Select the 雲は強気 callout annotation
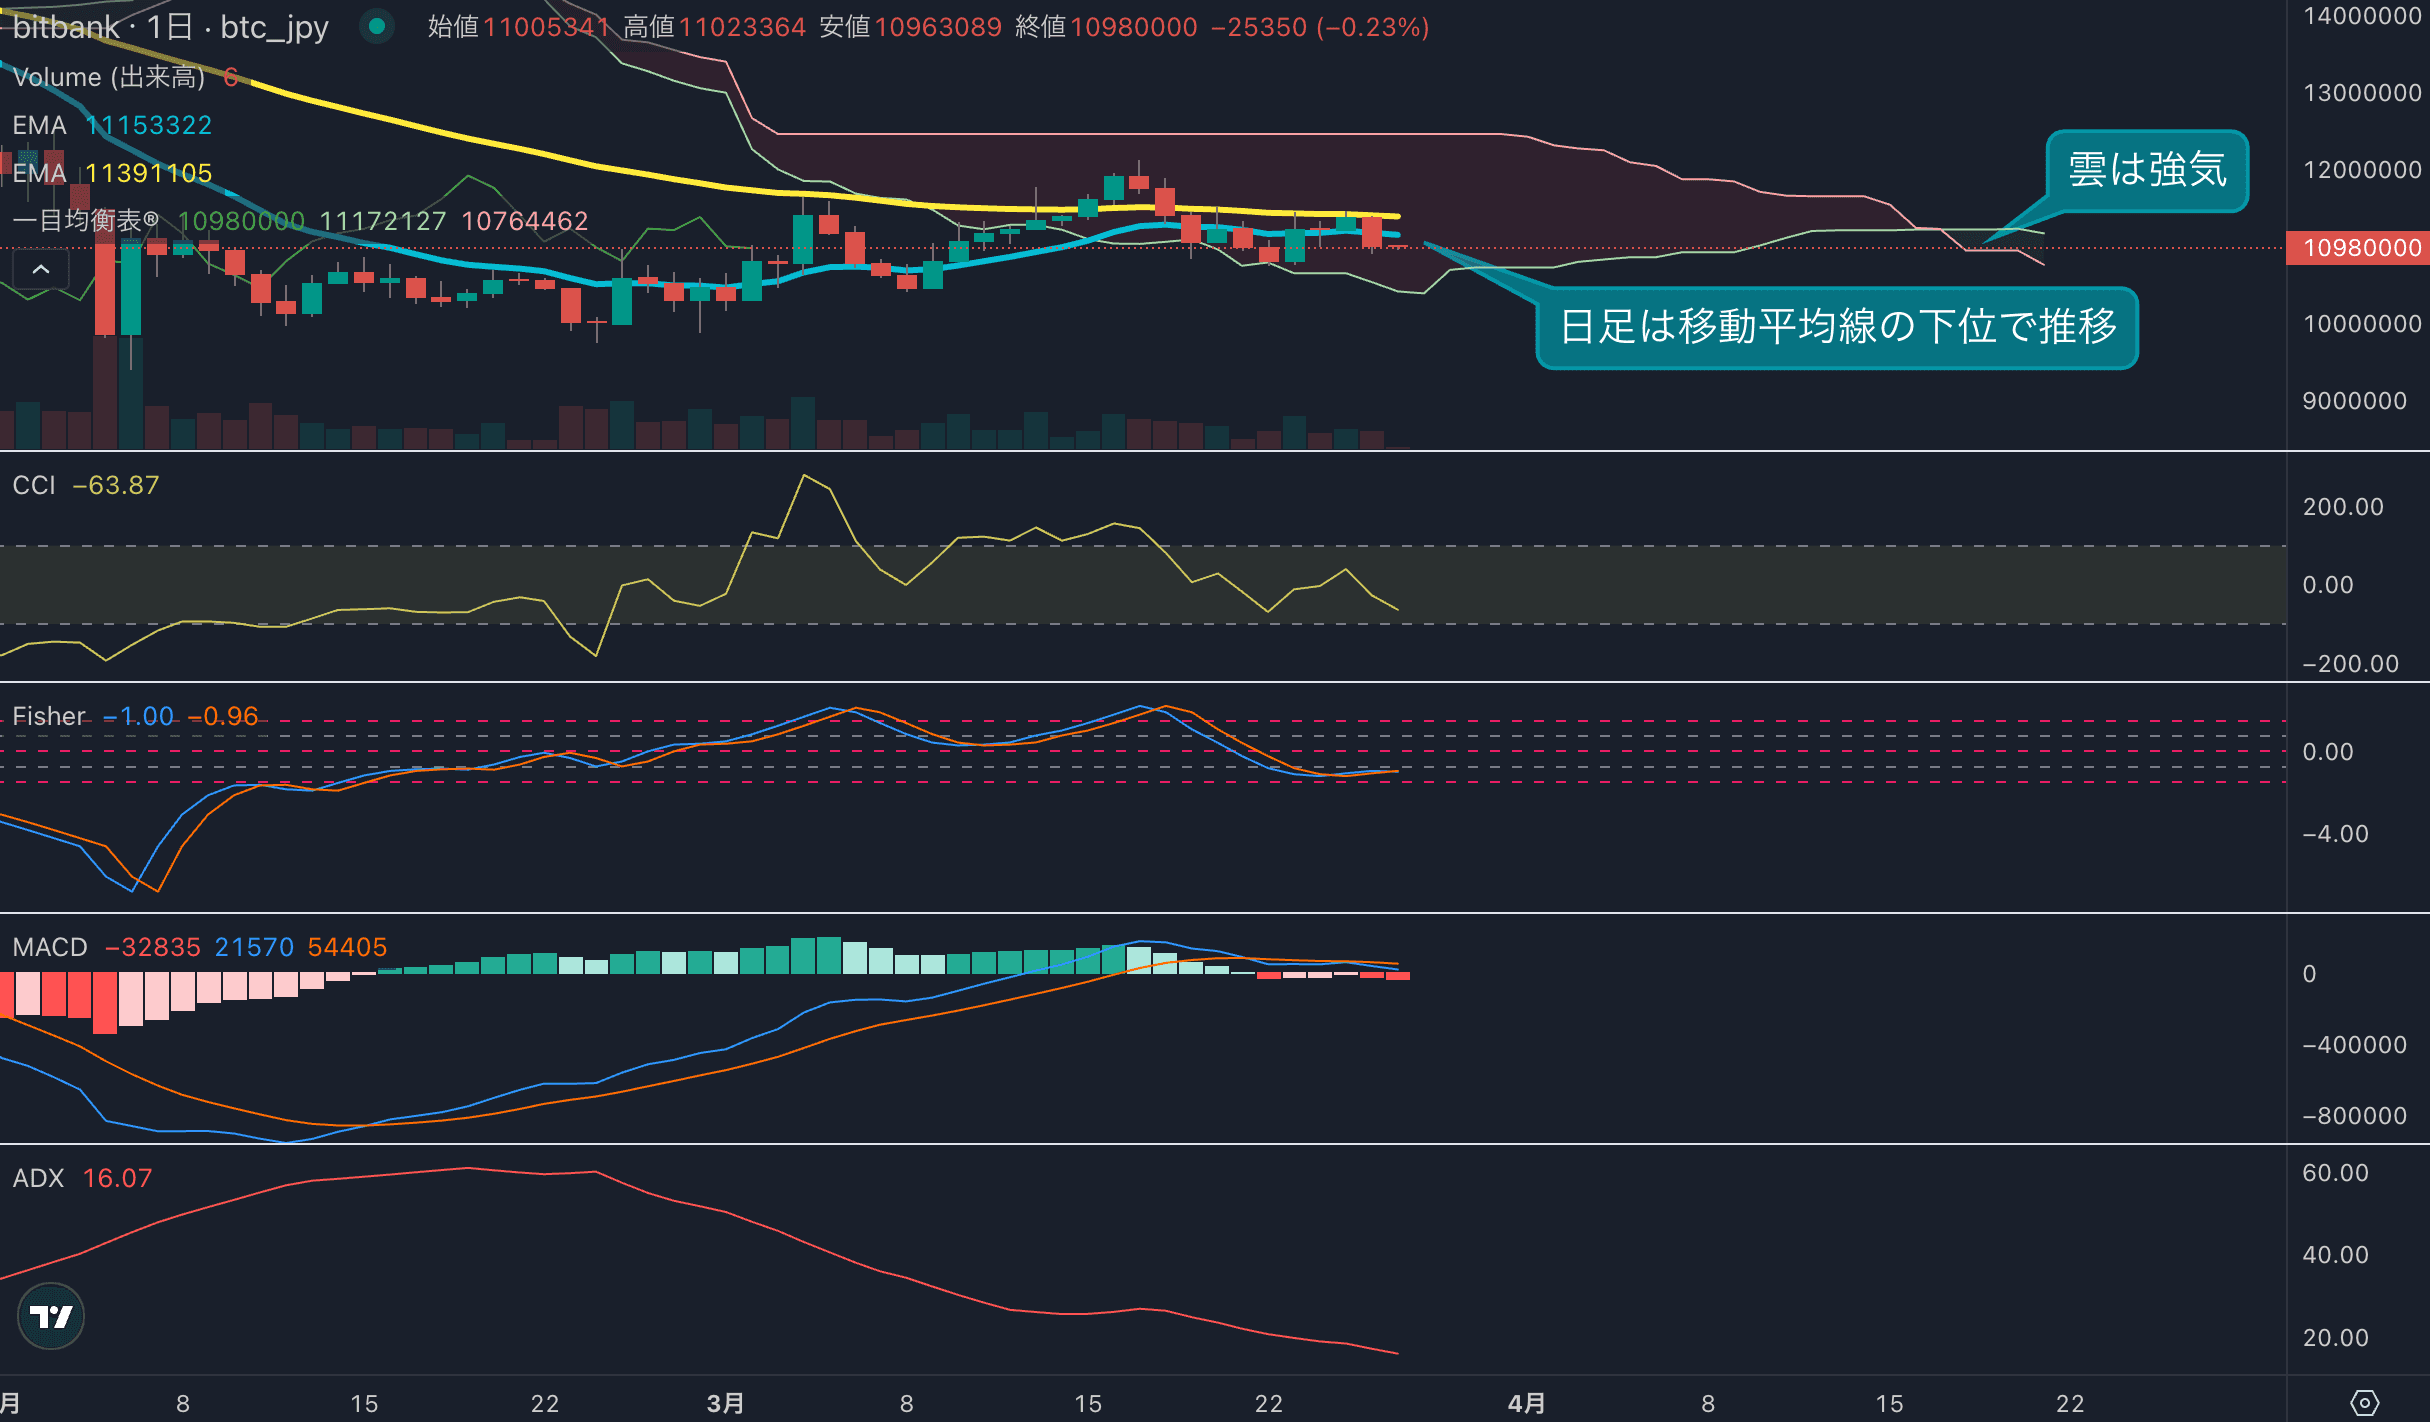Image resolution: width=2430 pixels, height=1422 pixels. 2146,170
